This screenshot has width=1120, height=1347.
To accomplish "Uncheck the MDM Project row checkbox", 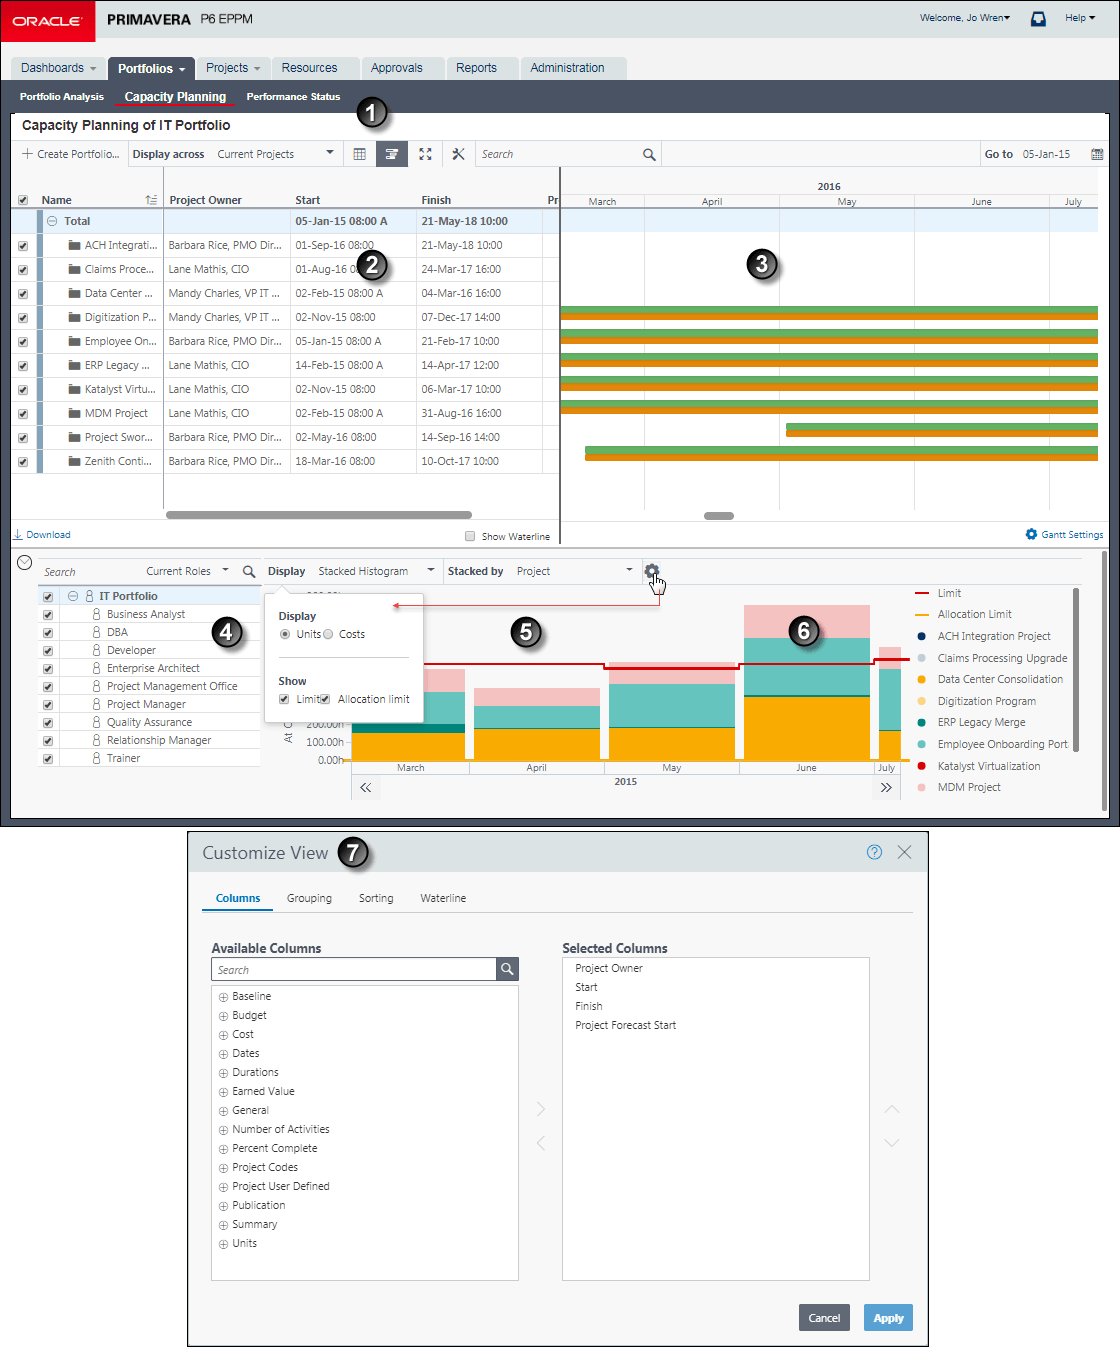I will point(23,414).
